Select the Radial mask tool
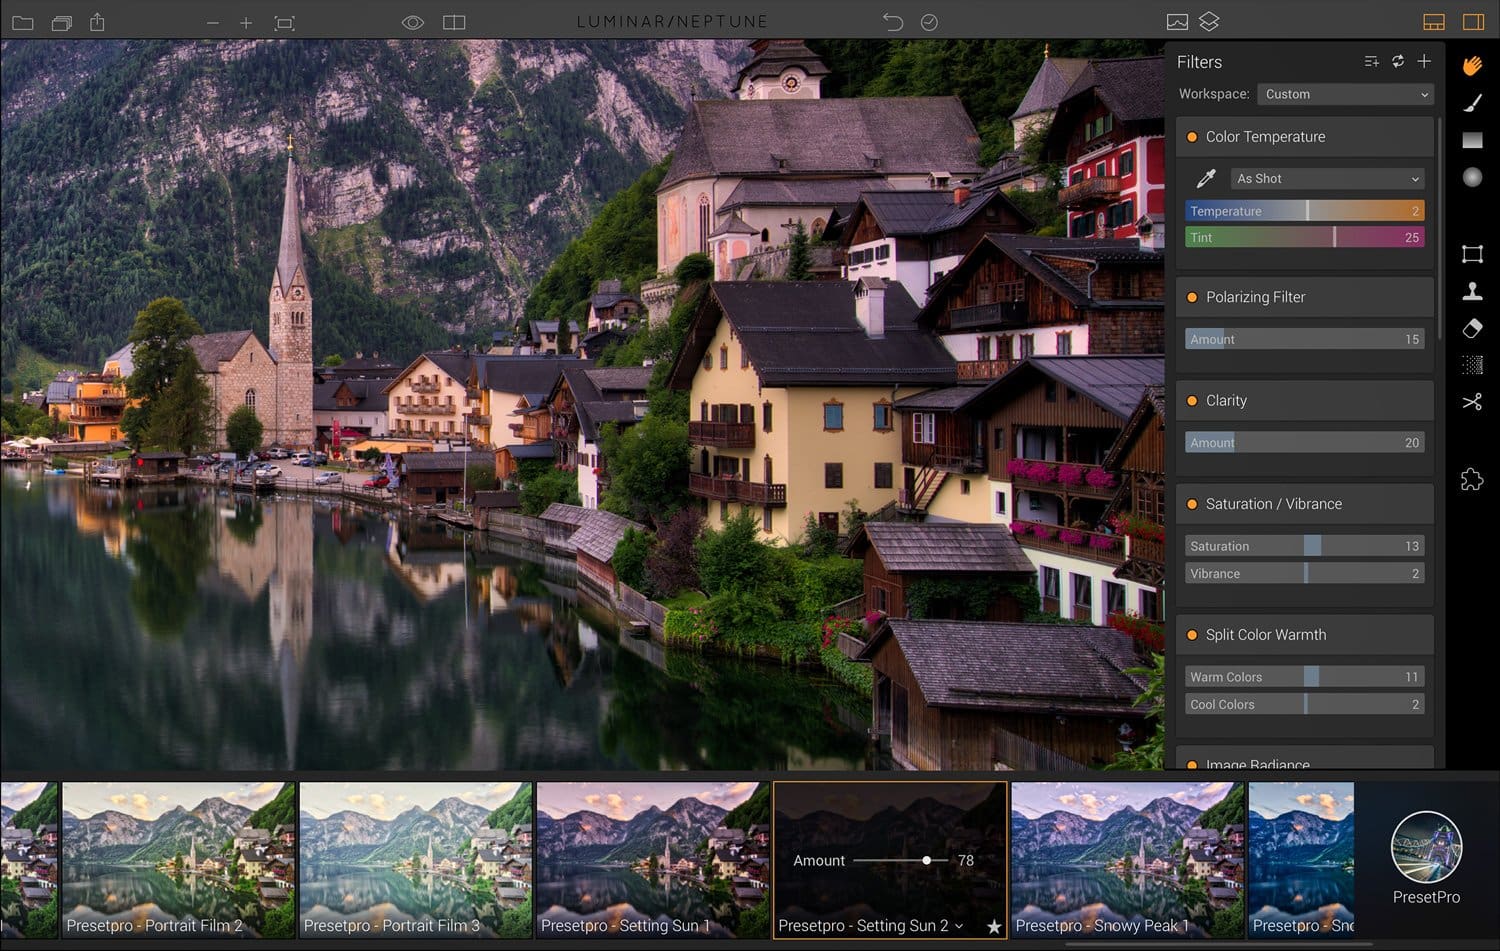Screen dimensions: 1500x951 tap(1472, 177)
